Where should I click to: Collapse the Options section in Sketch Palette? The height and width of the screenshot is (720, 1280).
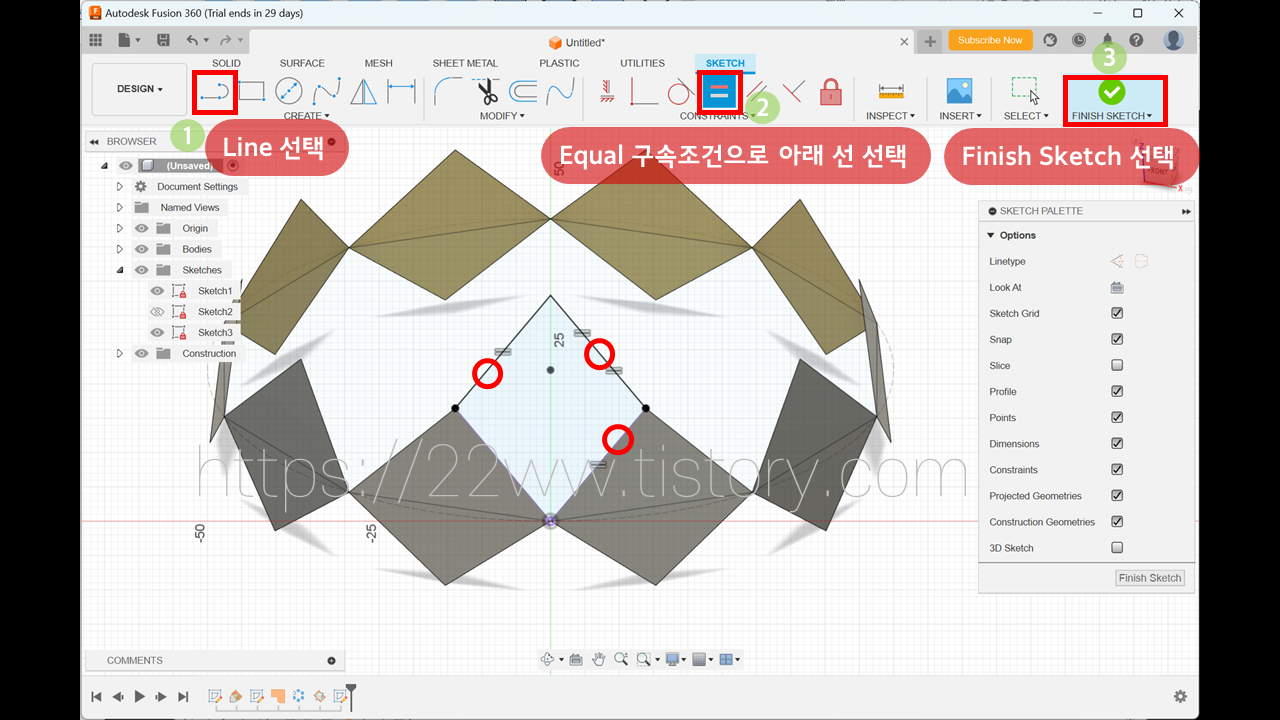tap(991, 235)
